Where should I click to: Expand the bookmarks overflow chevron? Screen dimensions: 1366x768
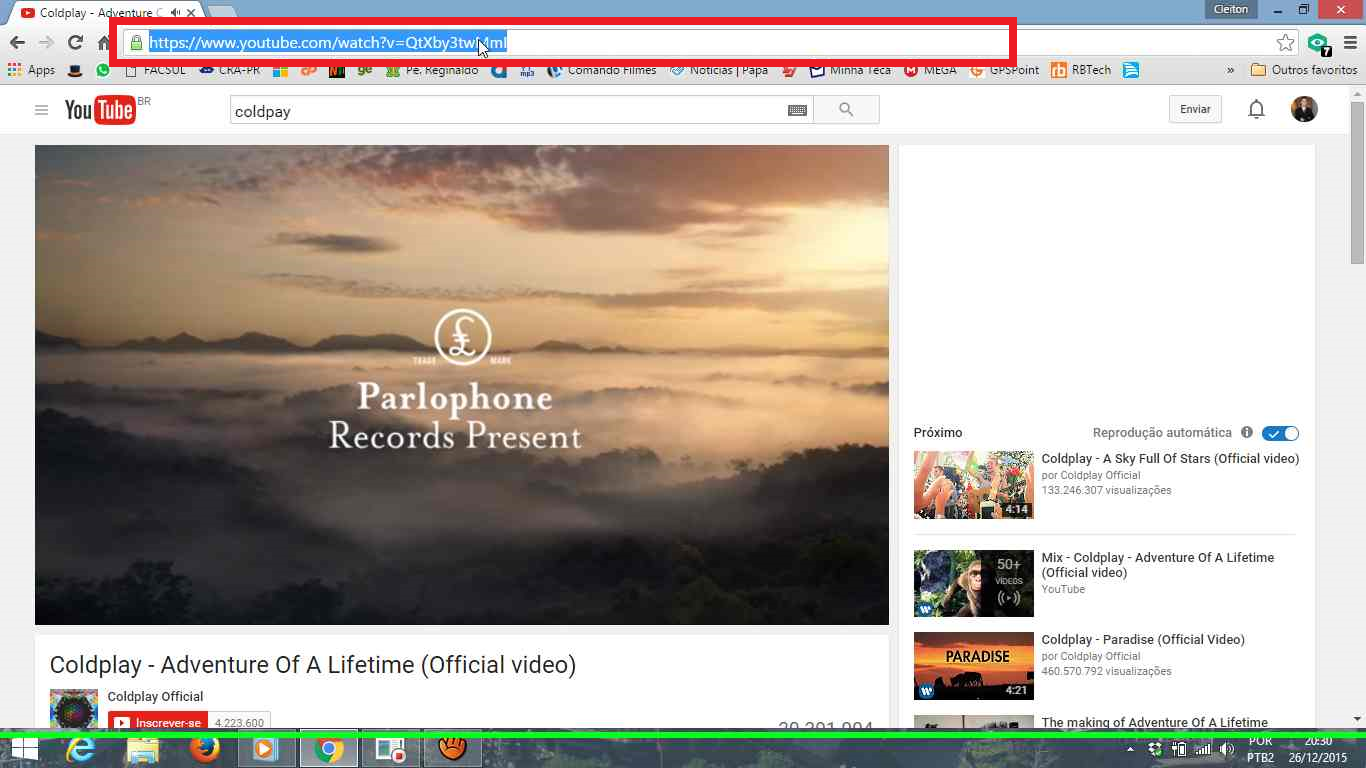click(1230, 70)
